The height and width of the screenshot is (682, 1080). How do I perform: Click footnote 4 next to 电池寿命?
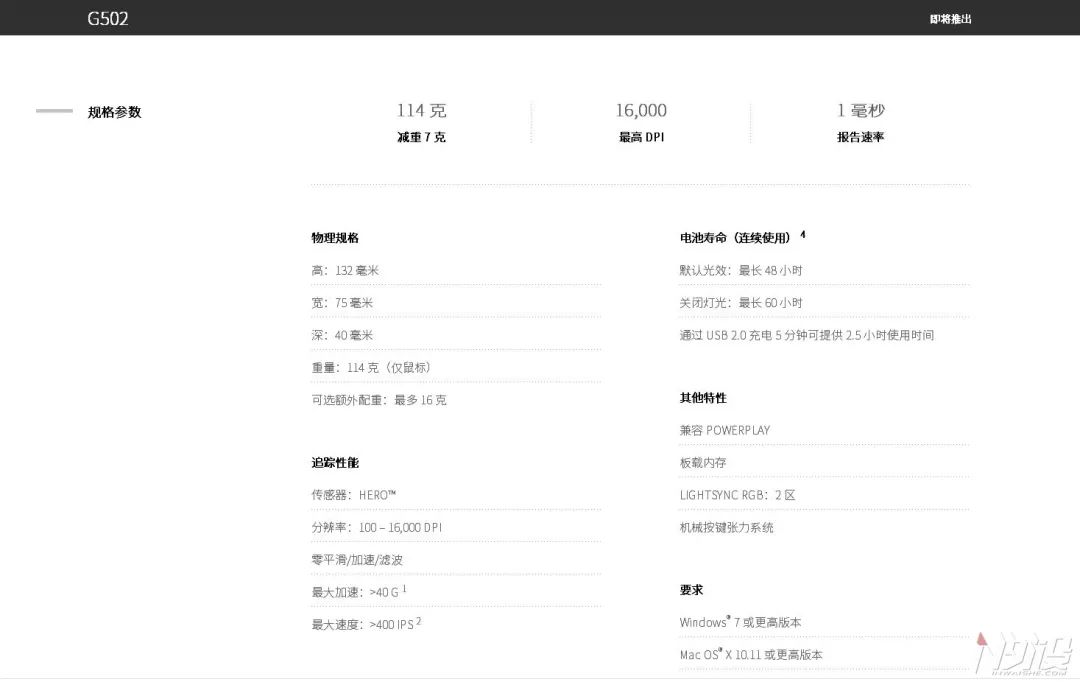click(802, 233)
